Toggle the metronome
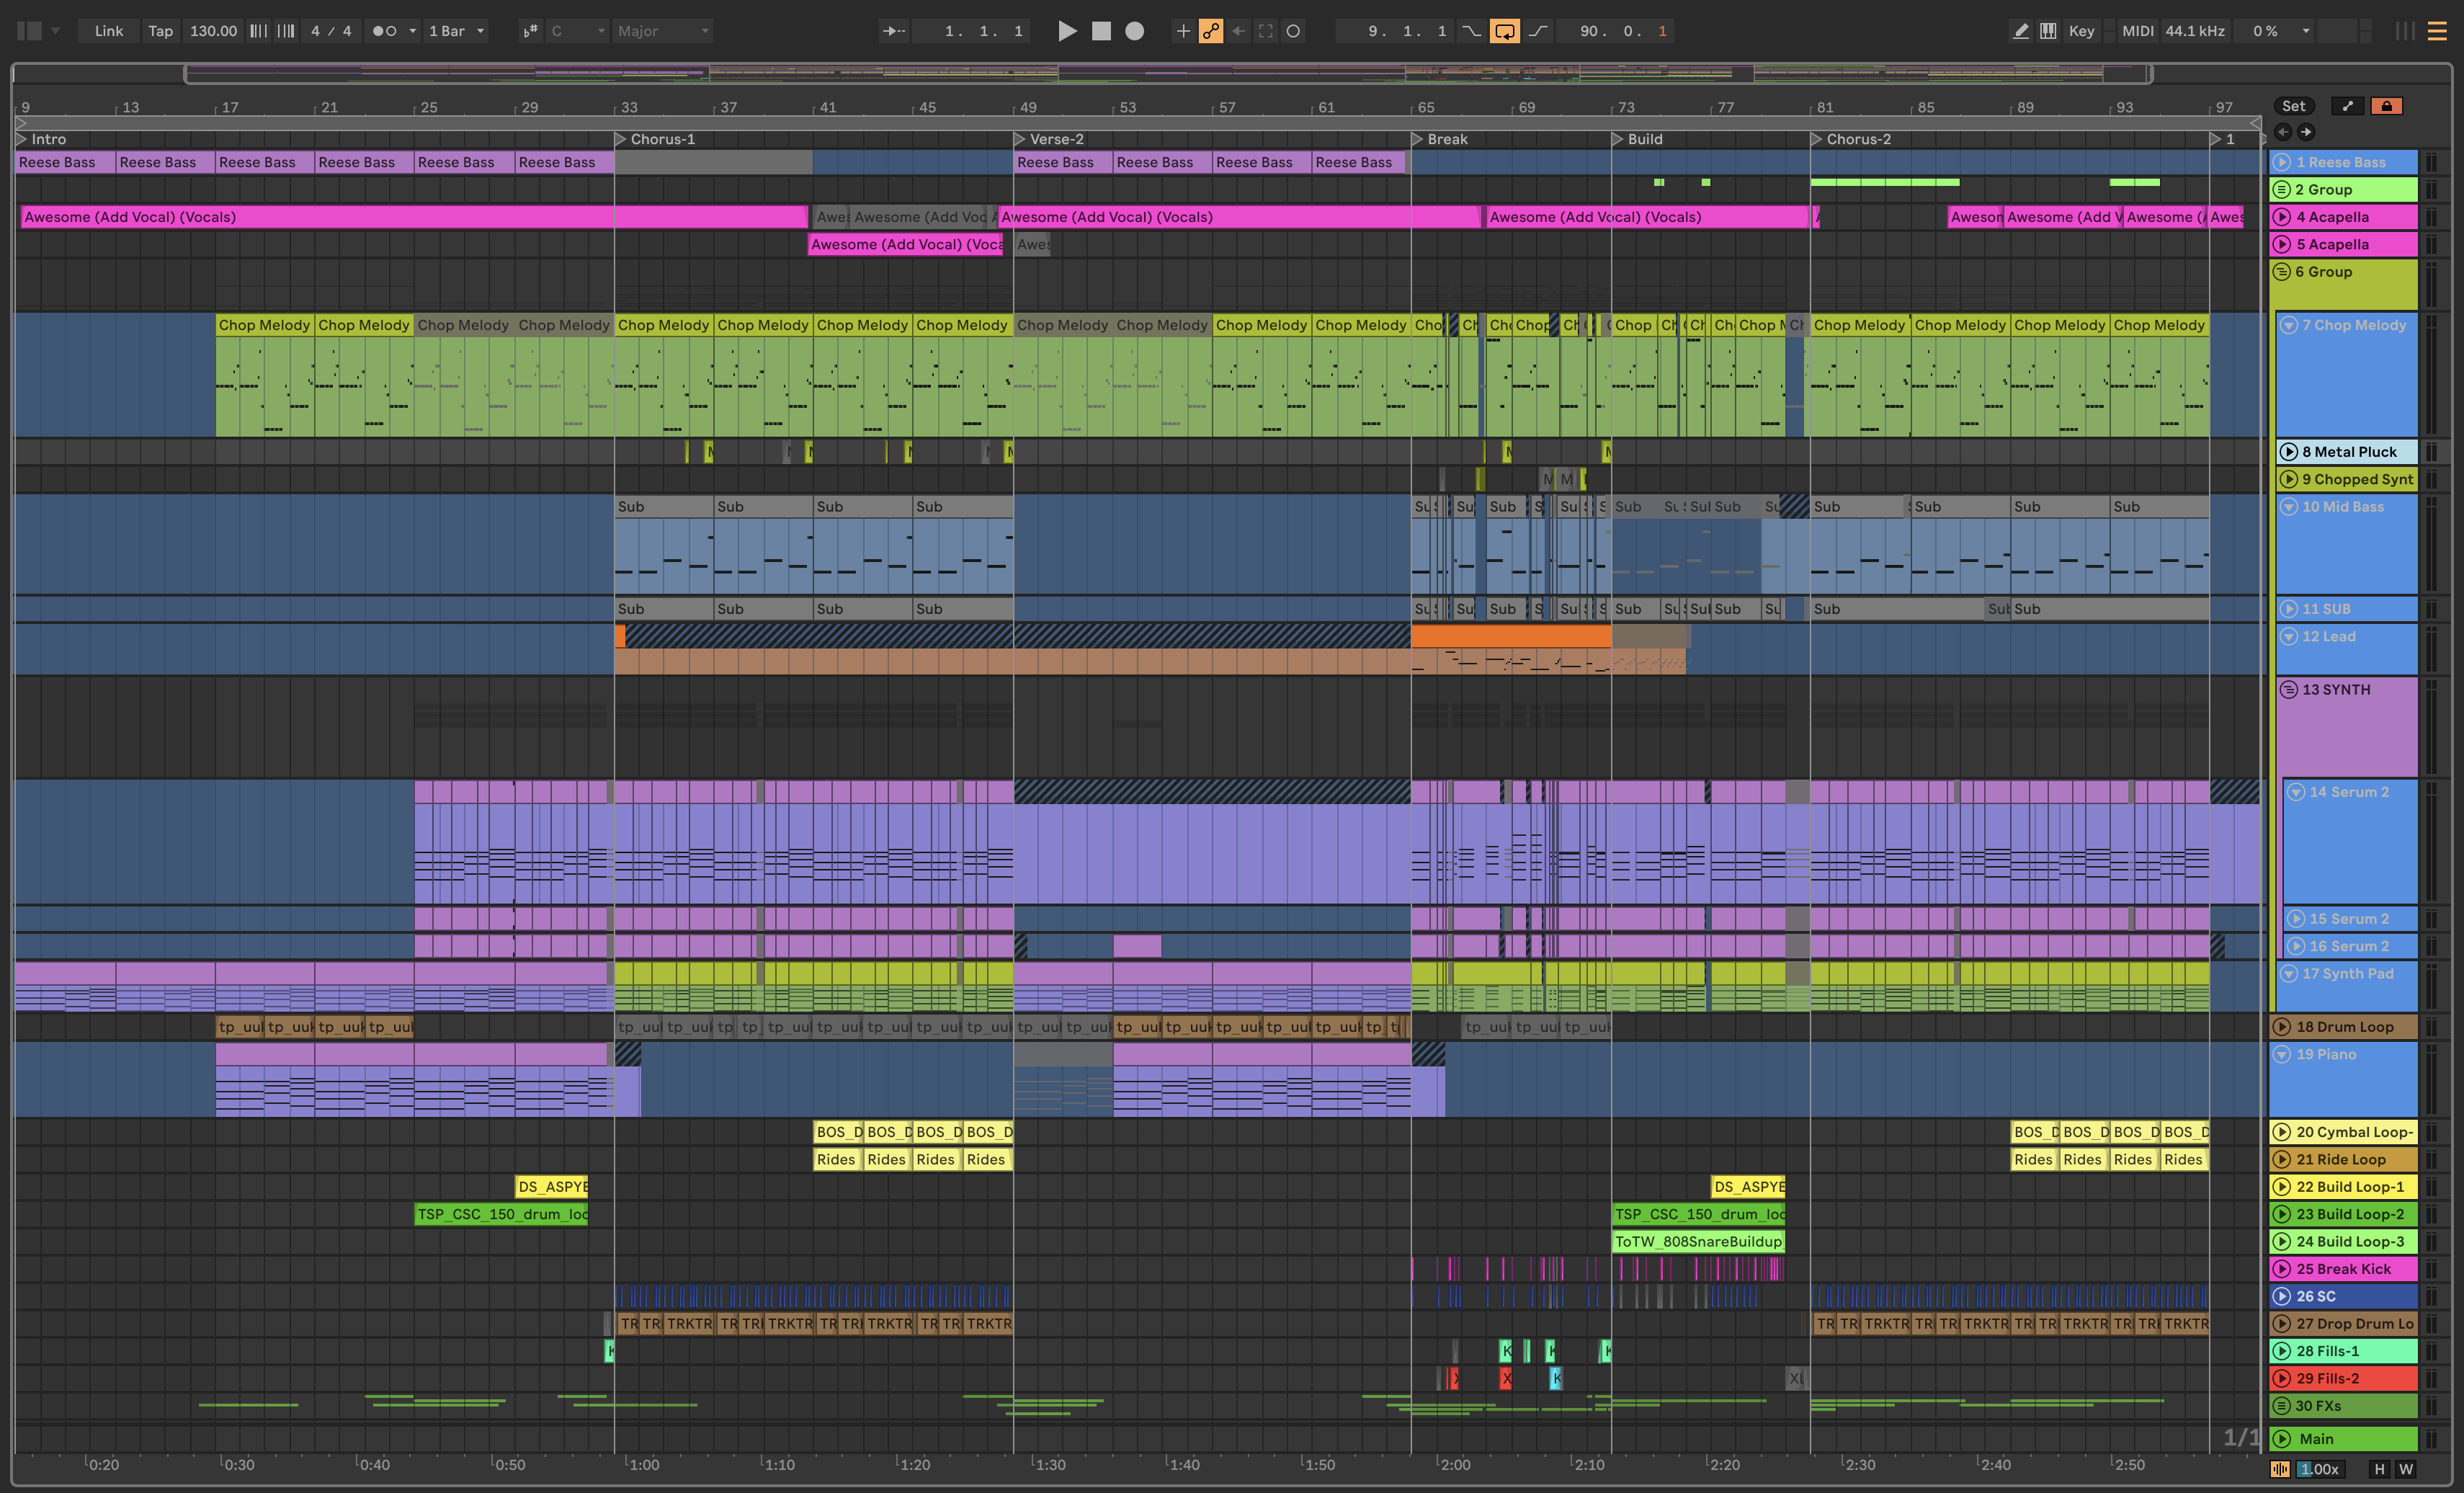2464x1493 pixels. pyautogui.click(x=384, y=31)
